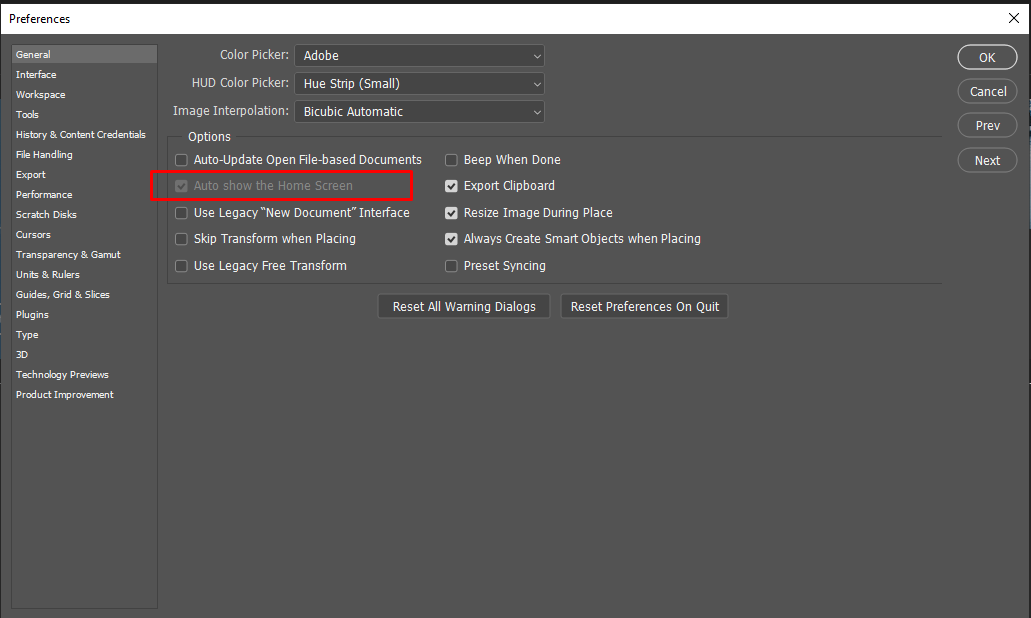Screen dimensions: 1031x618
Task: Enable Preset Syncing
Action: pos(451,265)
